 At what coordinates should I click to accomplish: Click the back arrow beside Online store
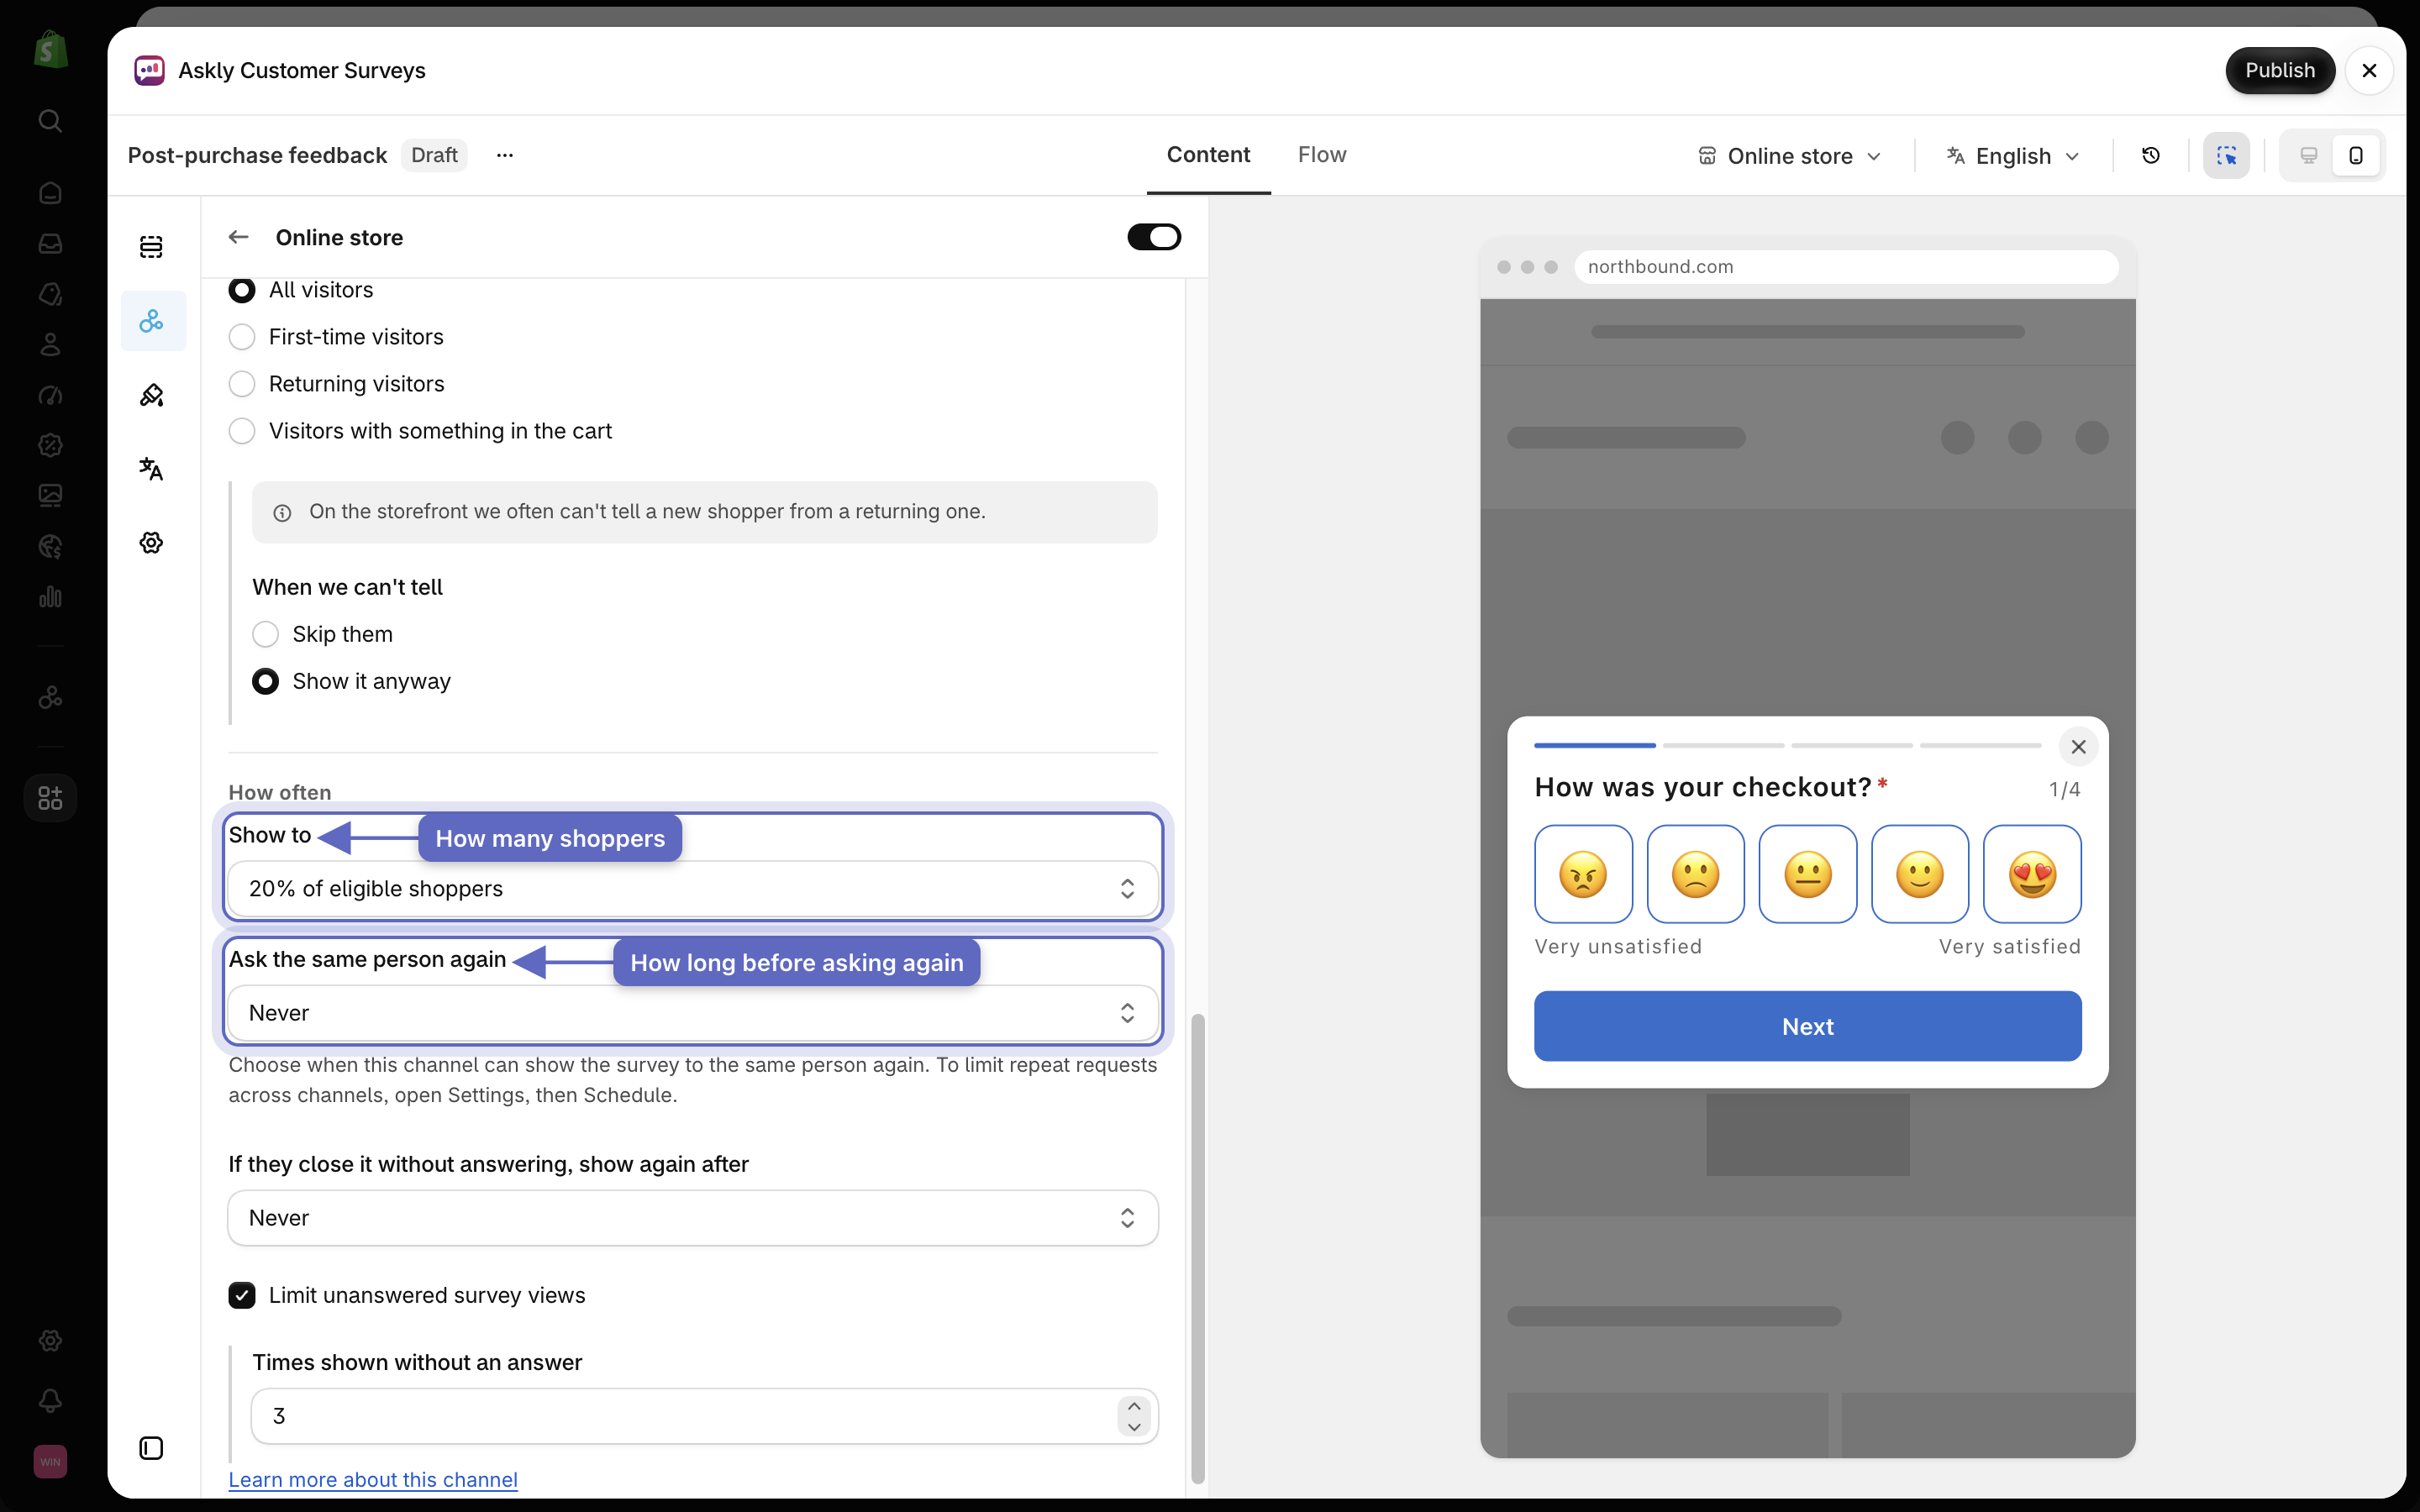pos(238,237)
